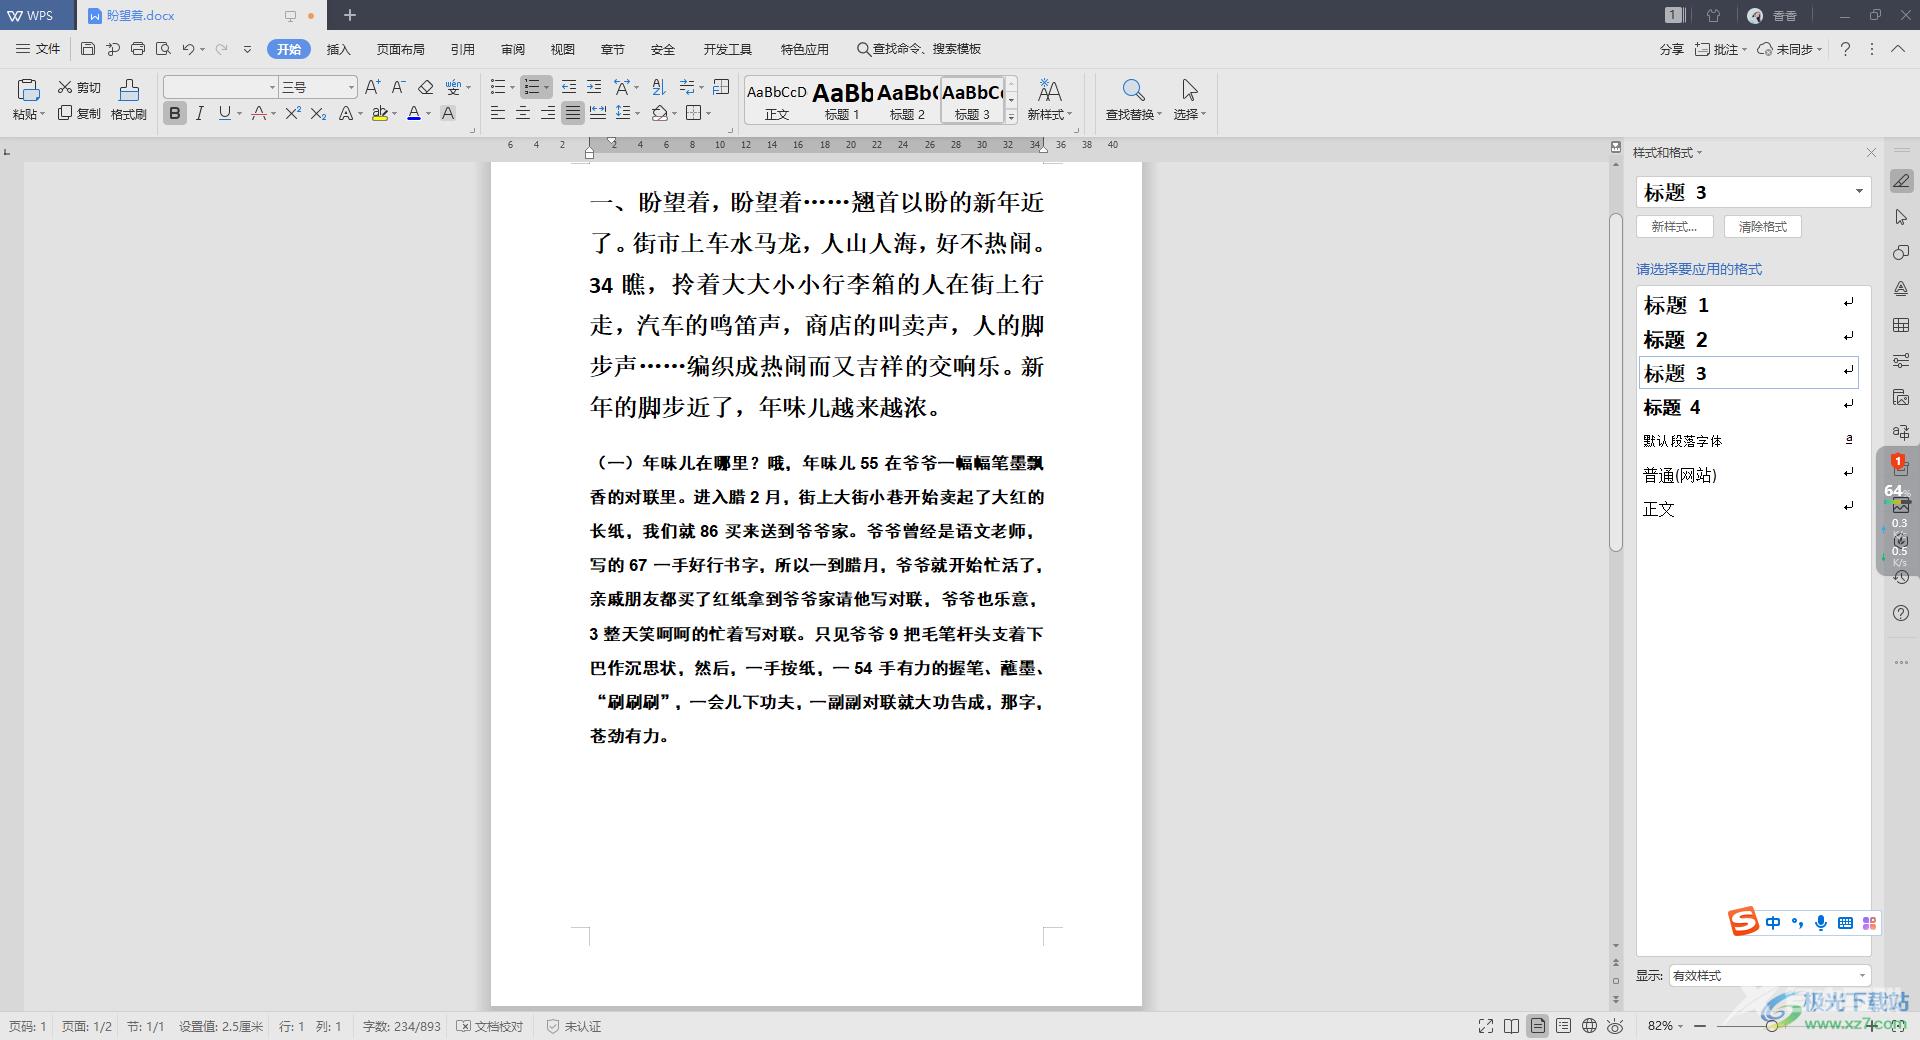The image size is (1920, 1040).
Task: Expand the line spacing dropdown arrow
Action: tap(637, 114)
